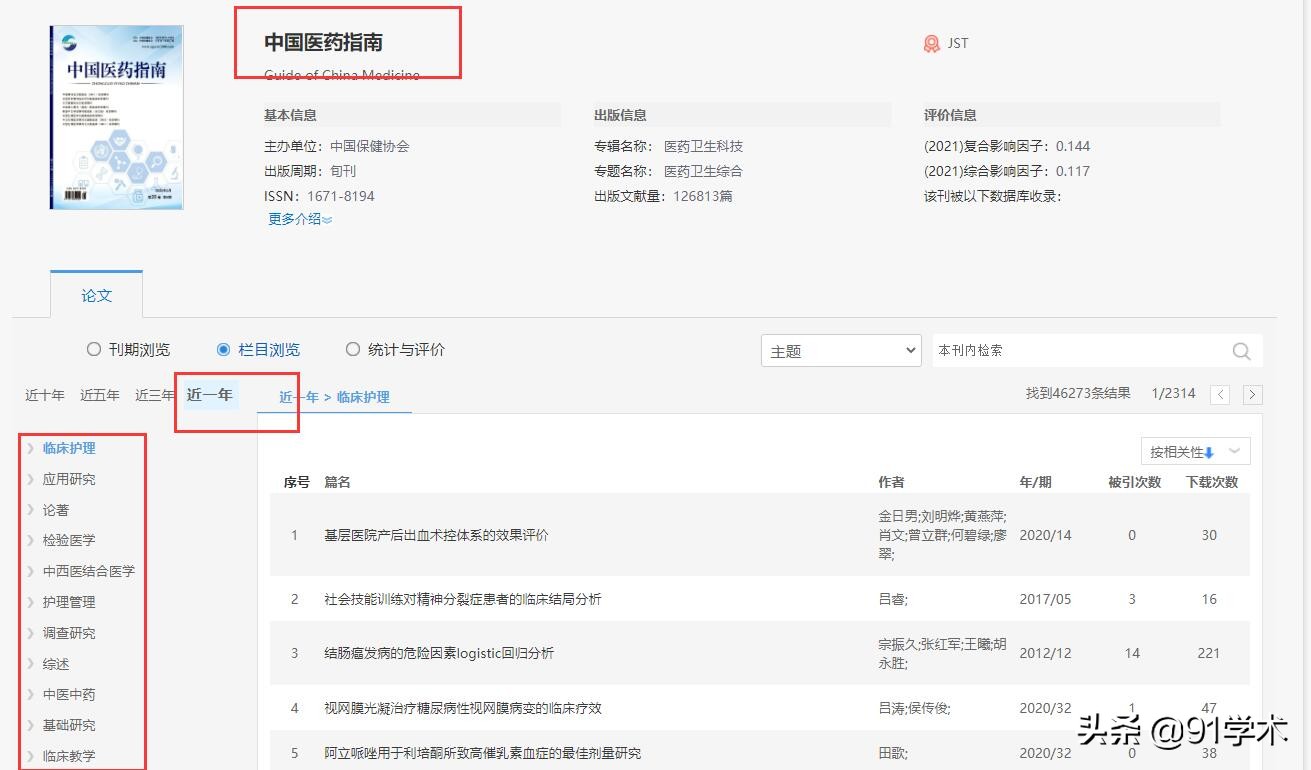The image size is (1311, 770).
Task: Open the 按相关性 sorting dropdown
Action: pos(1196,451)
